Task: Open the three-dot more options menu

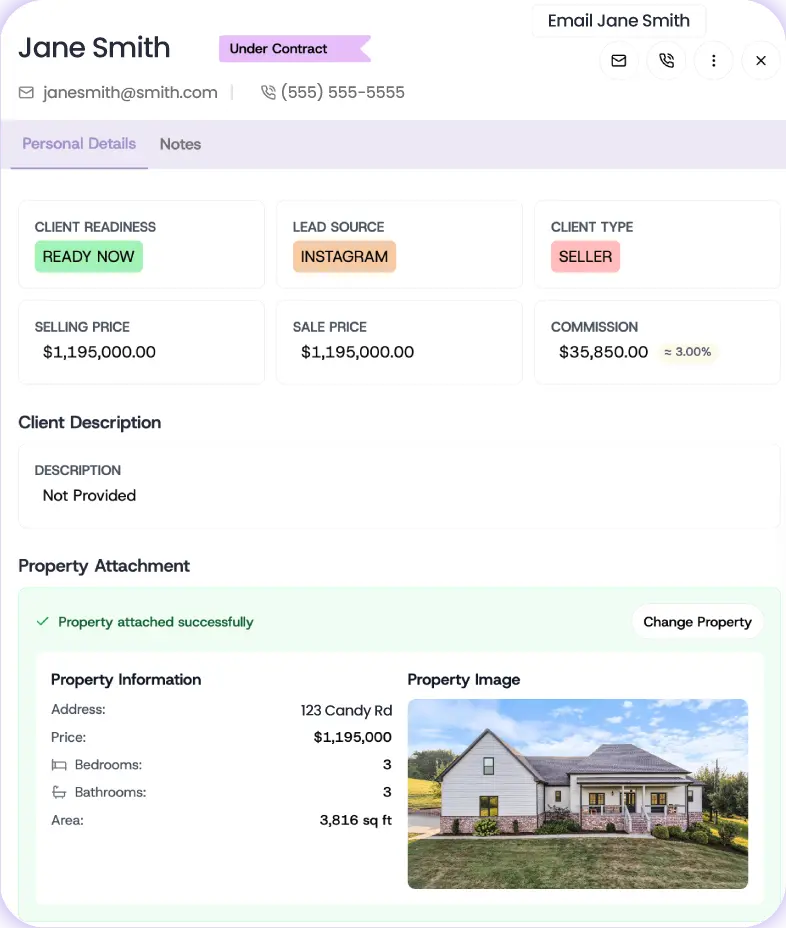Action: click(714, 61)
